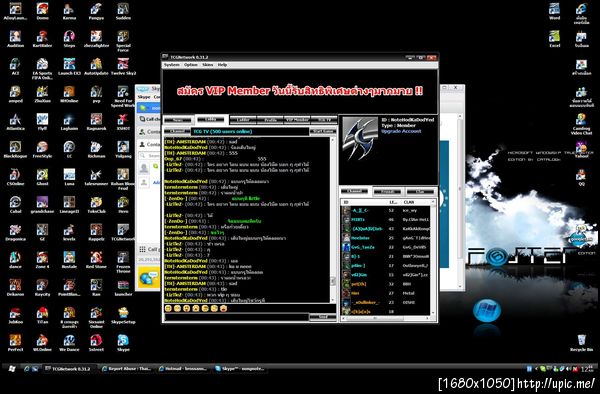Switch to the News tab
600x394 pixels.
click(x=178, y=120)
